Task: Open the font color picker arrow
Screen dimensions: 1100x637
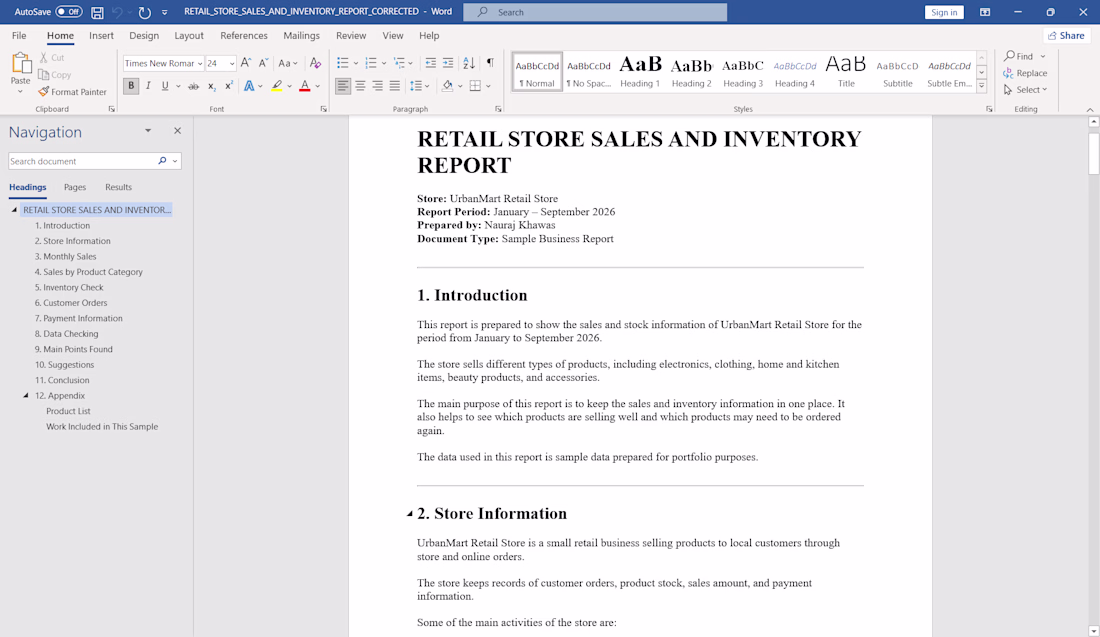Action: (x=318, y=86)
